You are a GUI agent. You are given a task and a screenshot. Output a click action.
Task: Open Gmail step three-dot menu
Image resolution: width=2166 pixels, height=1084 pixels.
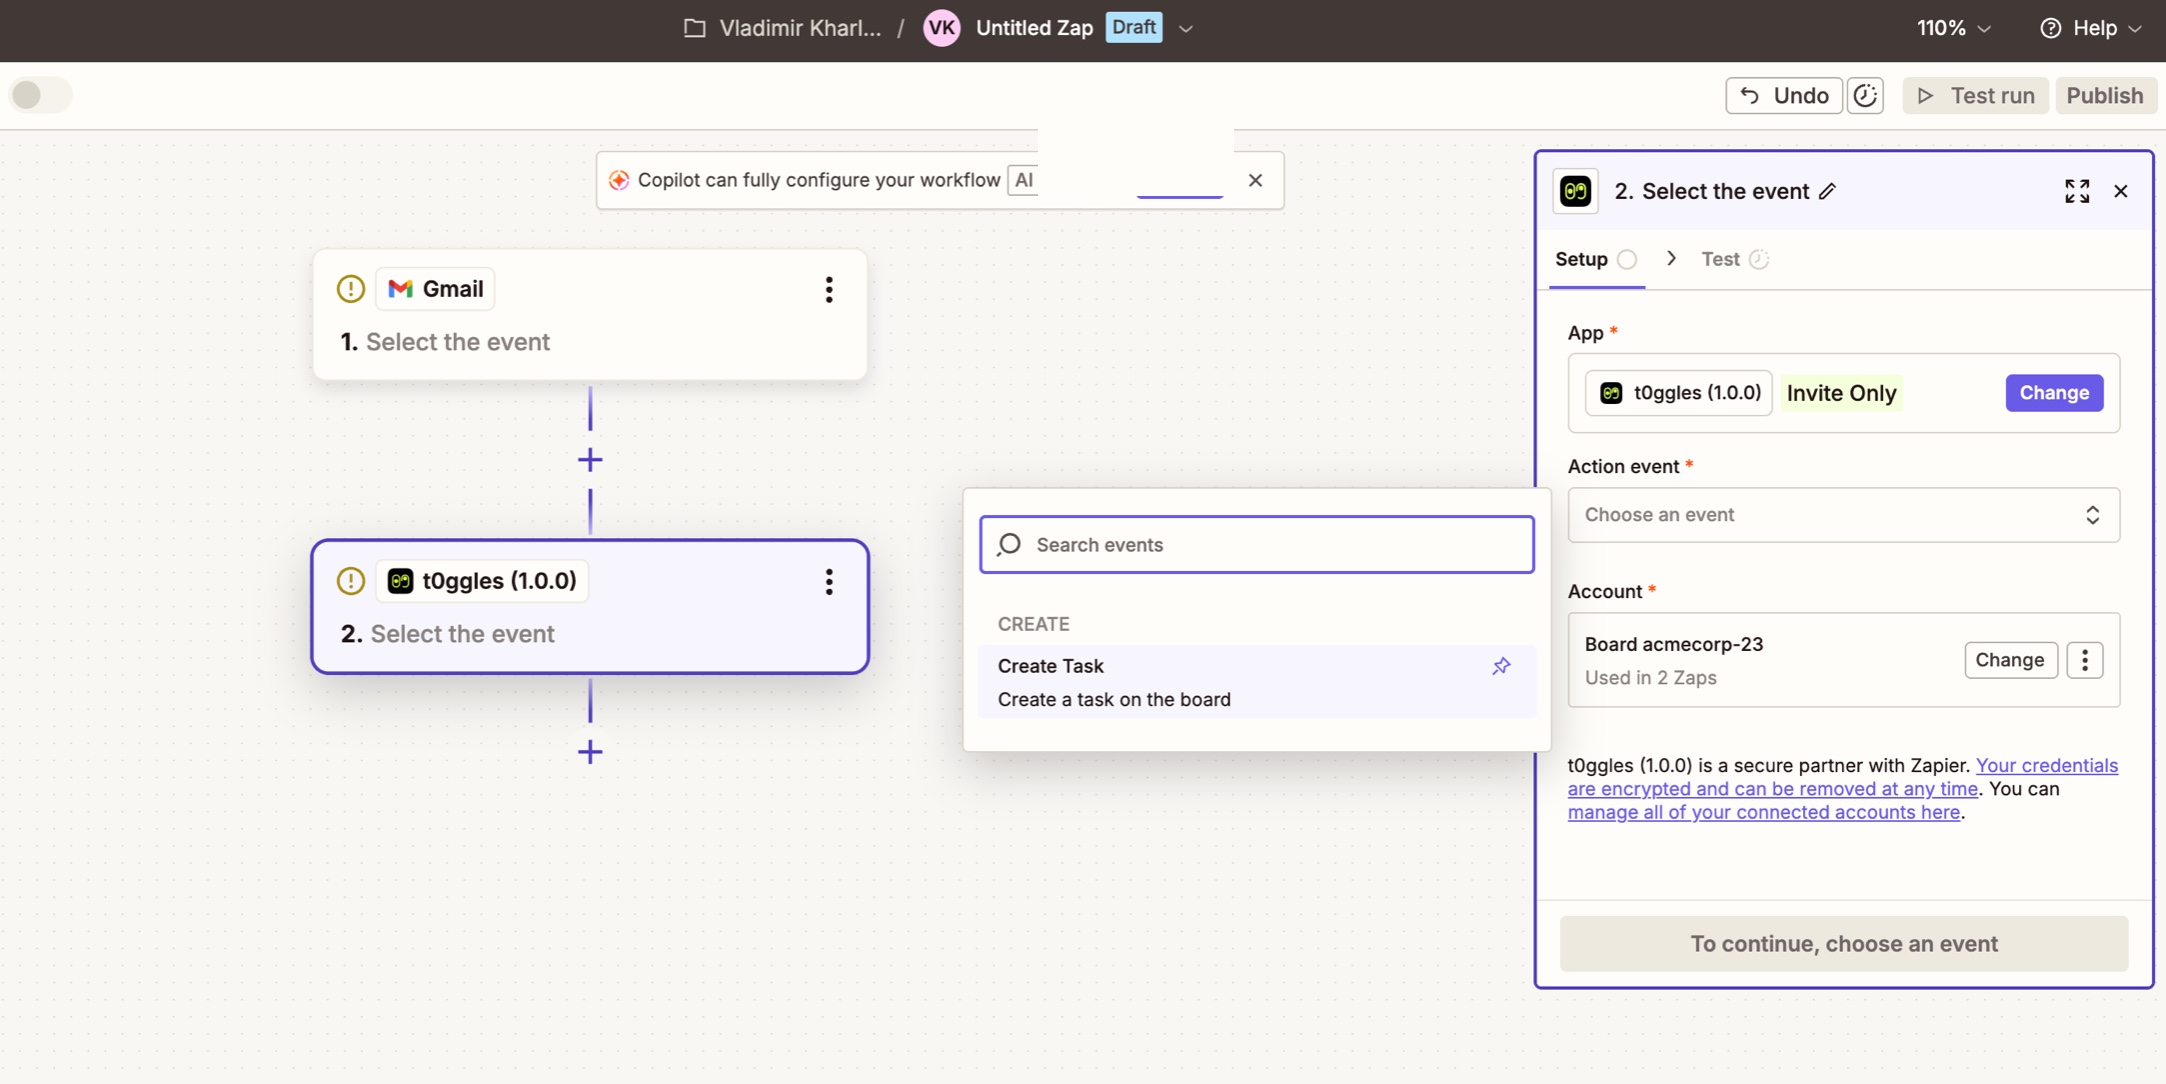click(828, 289)
